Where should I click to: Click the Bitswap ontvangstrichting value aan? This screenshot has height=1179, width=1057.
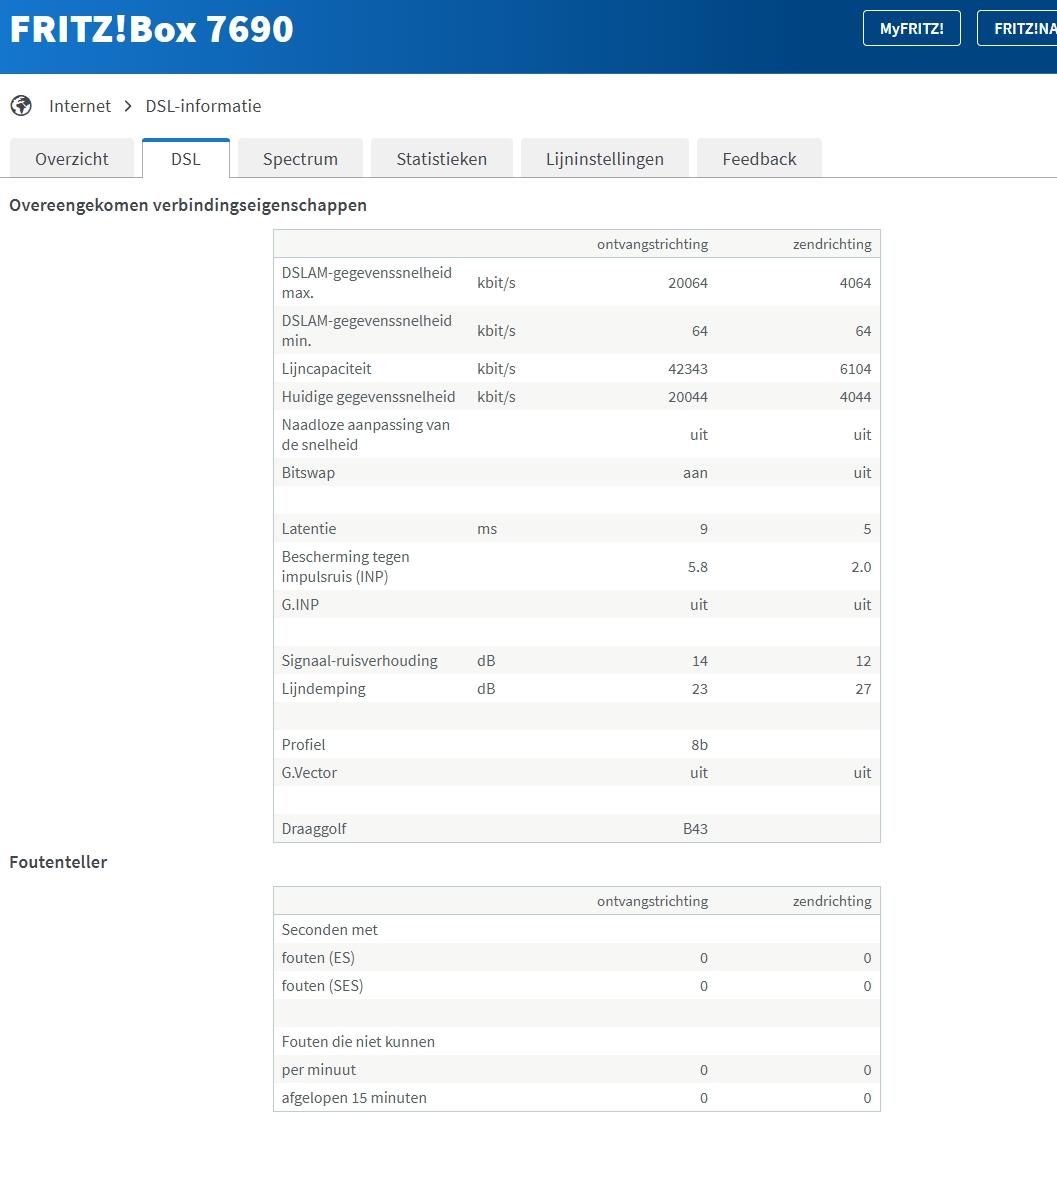(x=695, y=472)
